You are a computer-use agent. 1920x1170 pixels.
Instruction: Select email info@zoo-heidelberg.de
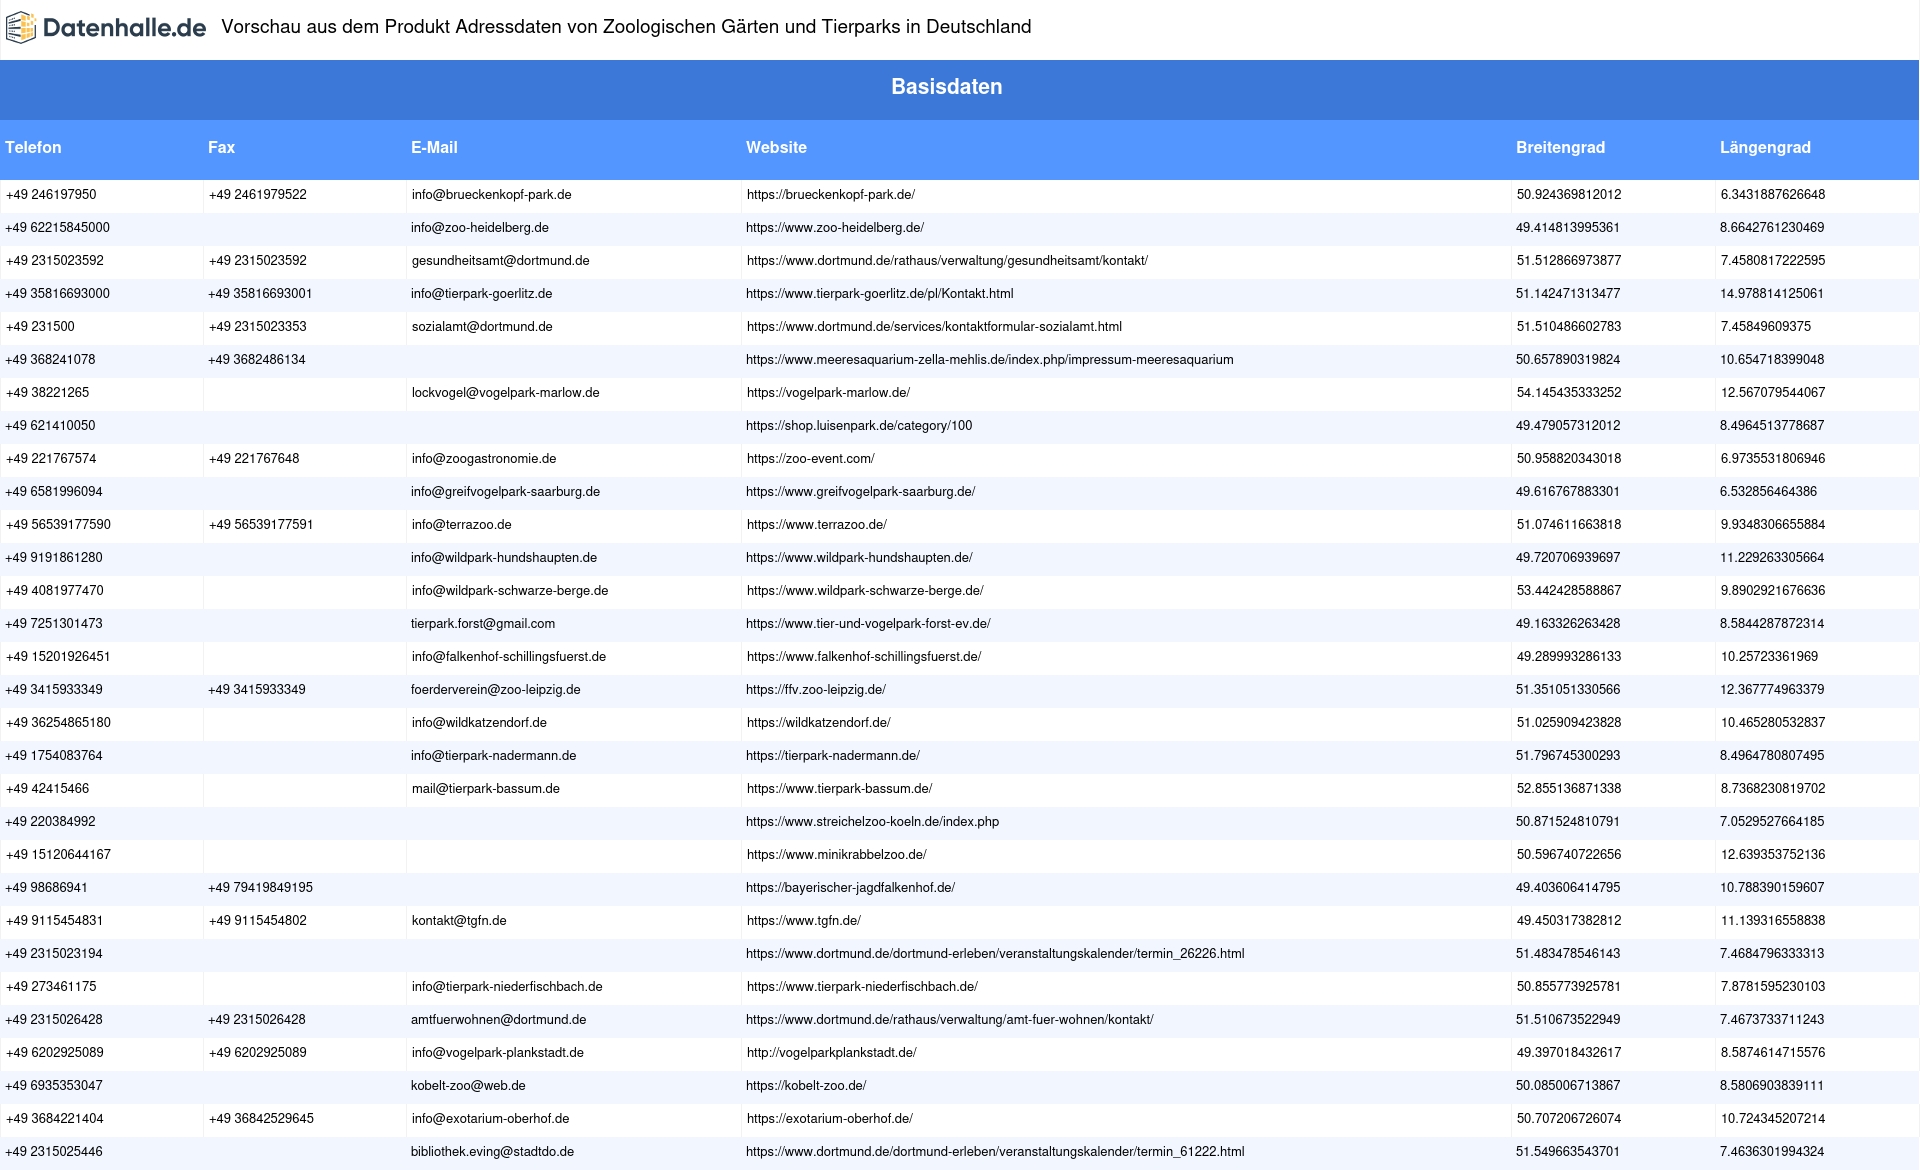[480, 228]
